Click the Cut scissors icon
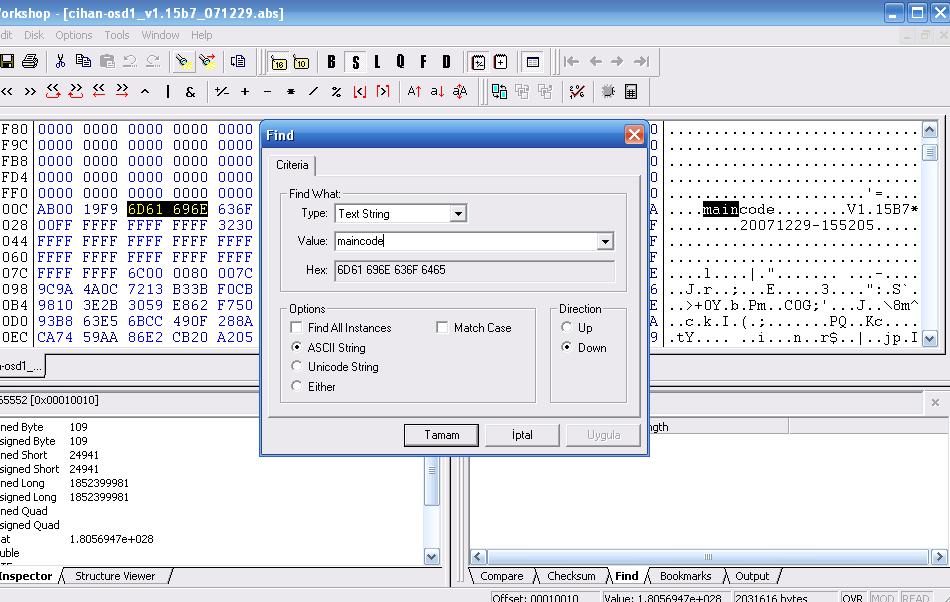Image resolution: width=950 pixels, height=602 pixels. point(61,62)
